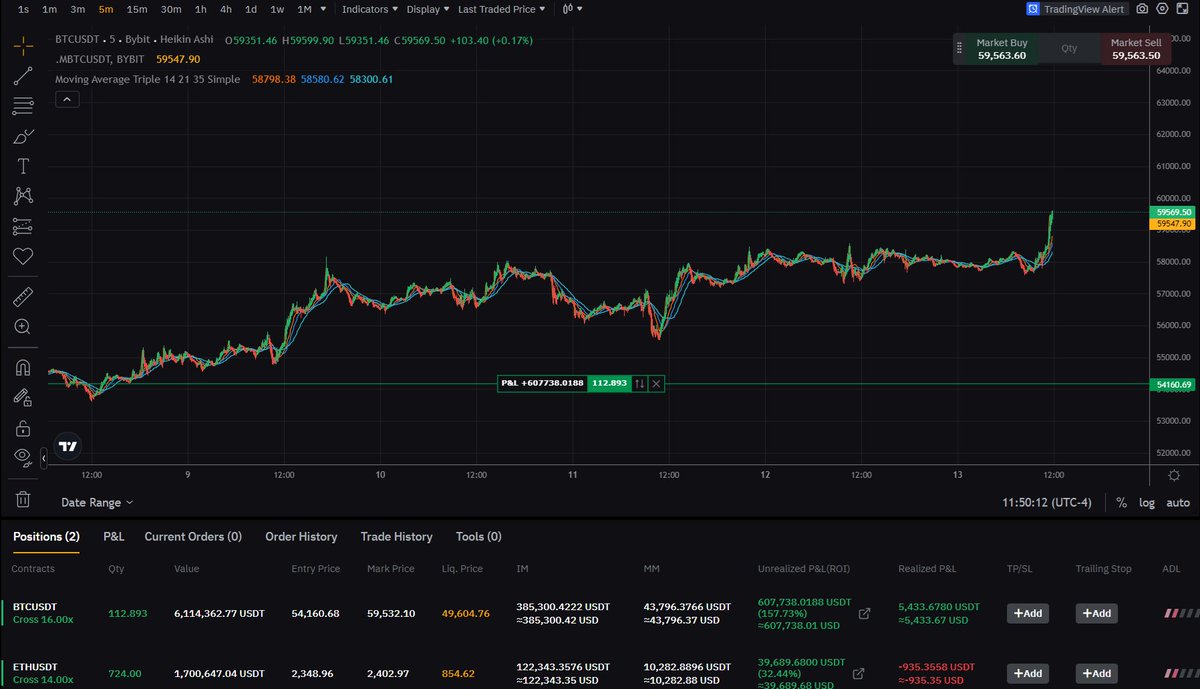Click the Market Buy button
The image size is (1200, 689).
point(1002,49)
